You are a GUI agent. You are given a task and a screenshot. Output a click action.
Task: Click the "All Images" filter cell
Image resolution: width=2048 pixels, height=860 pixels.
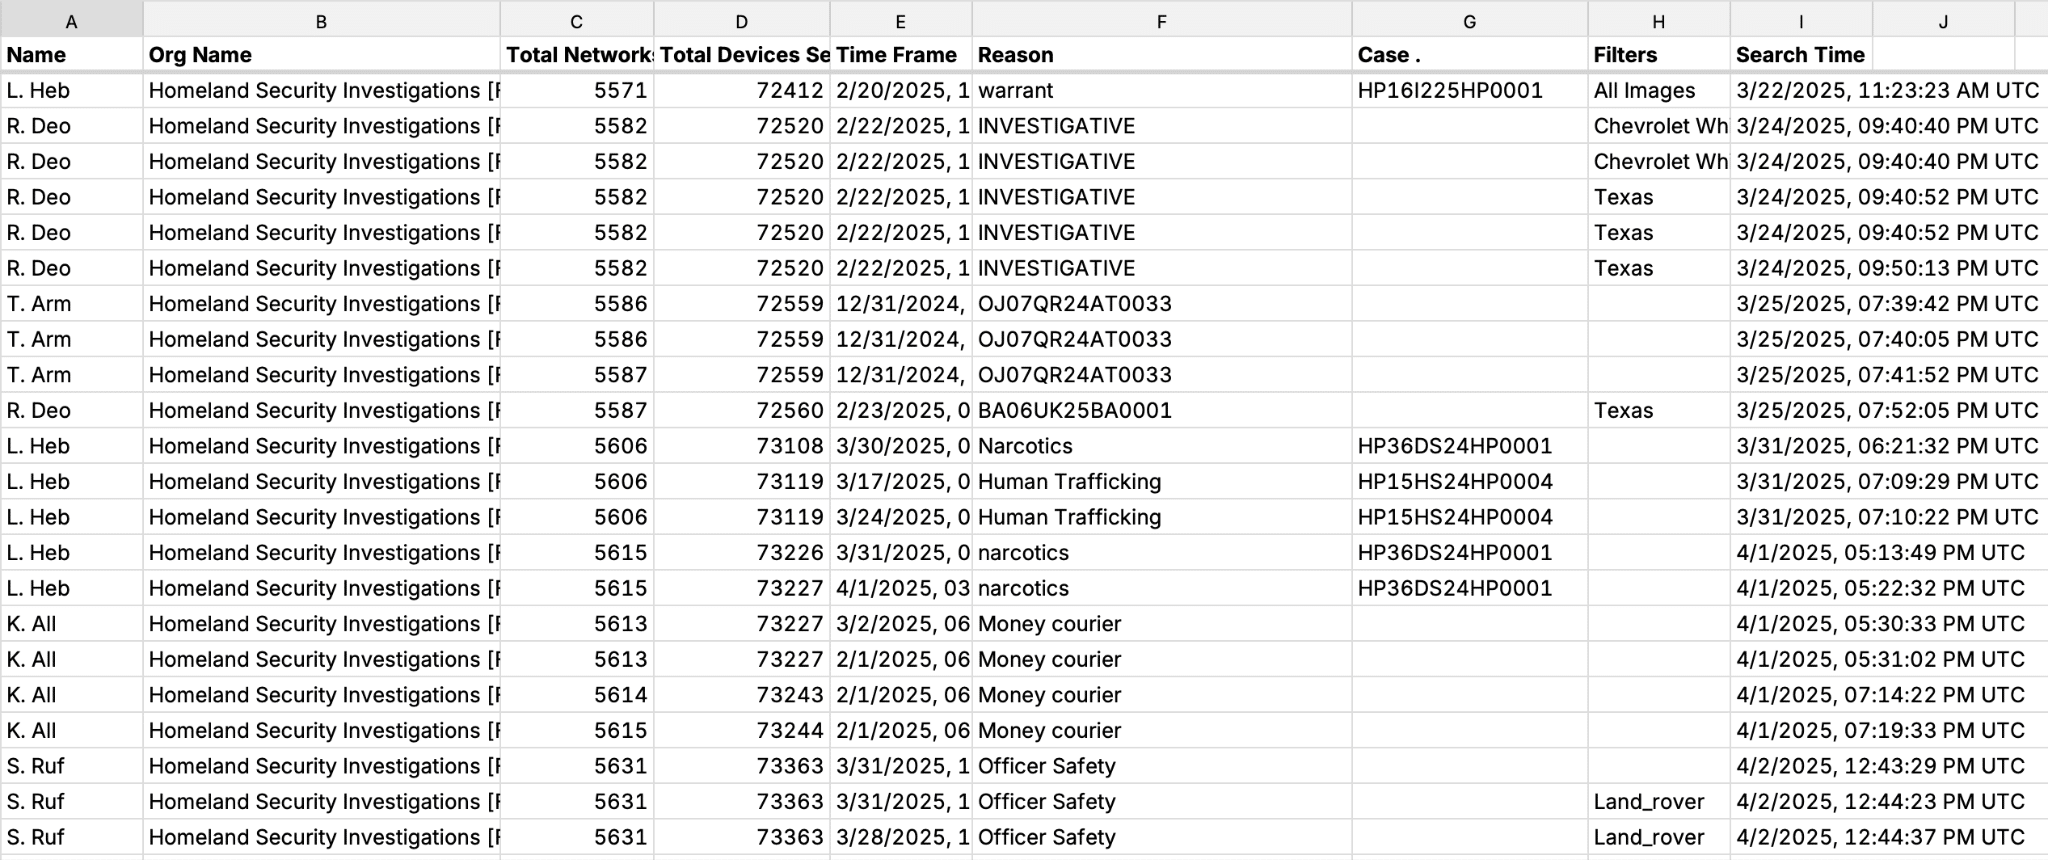pos(1658,91)
